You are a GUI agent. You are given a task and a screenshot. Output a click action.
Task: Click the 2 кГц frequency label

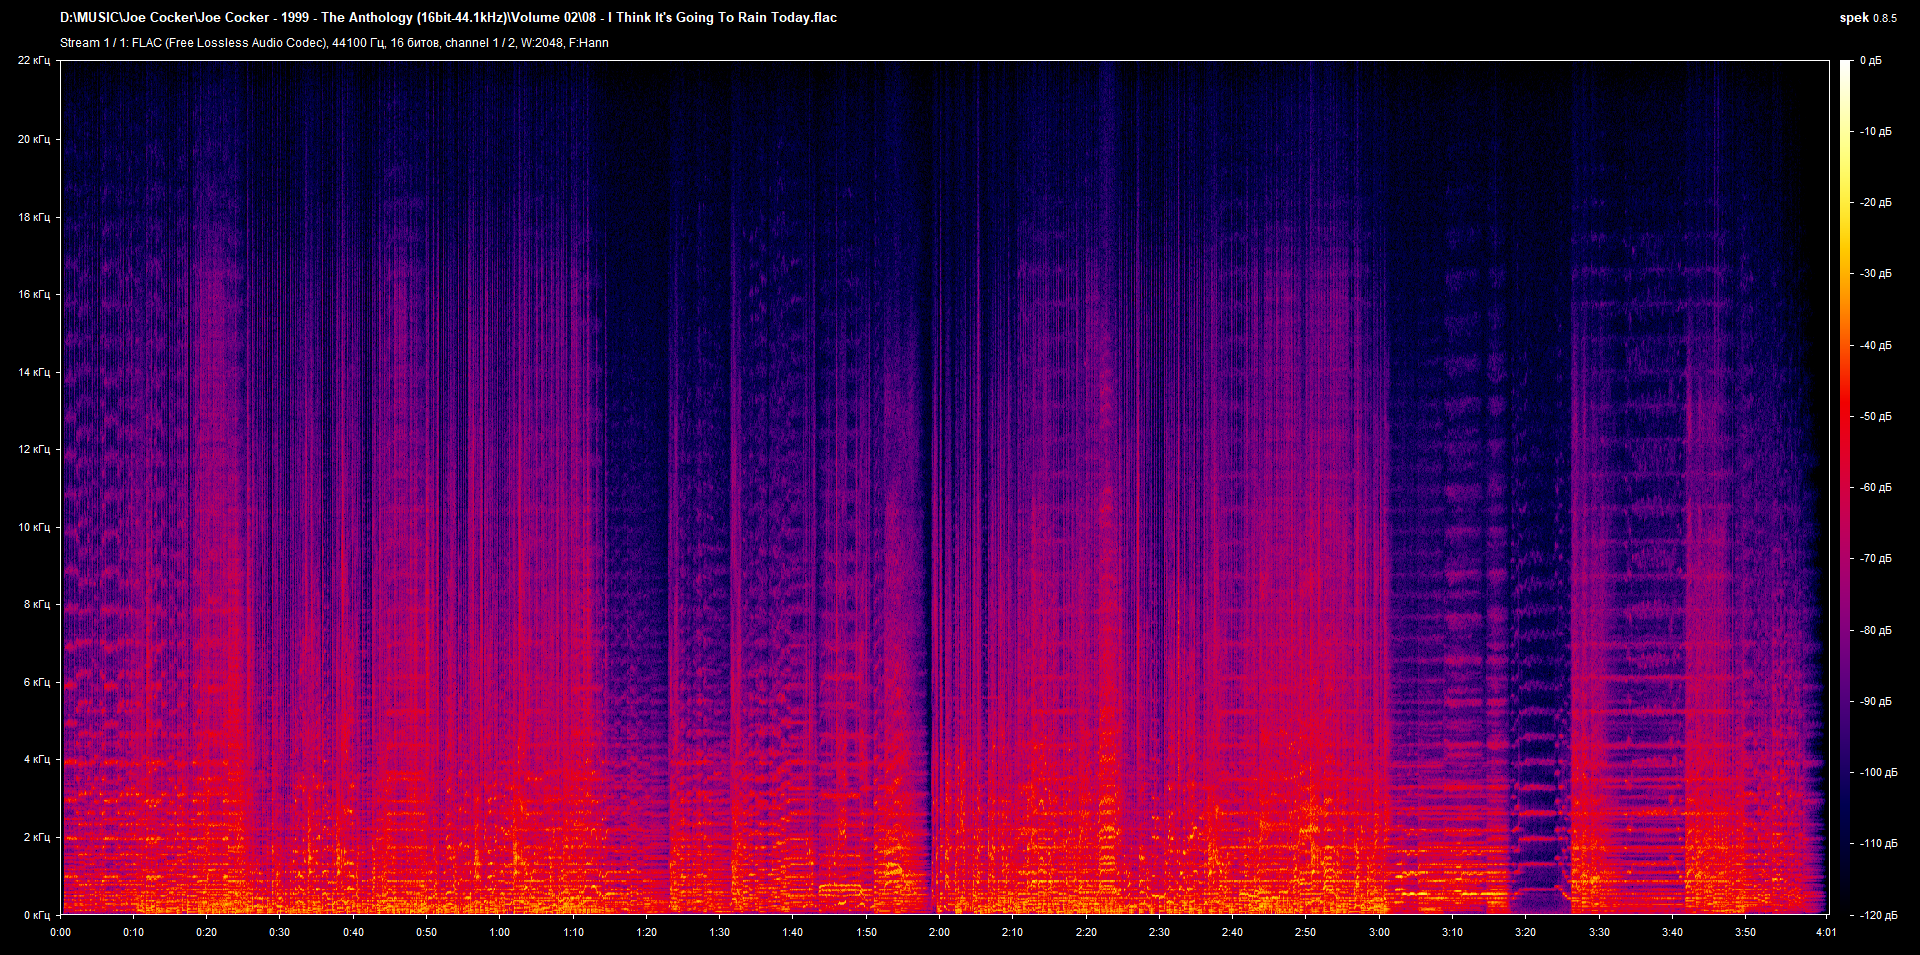(x=37, y=837)
